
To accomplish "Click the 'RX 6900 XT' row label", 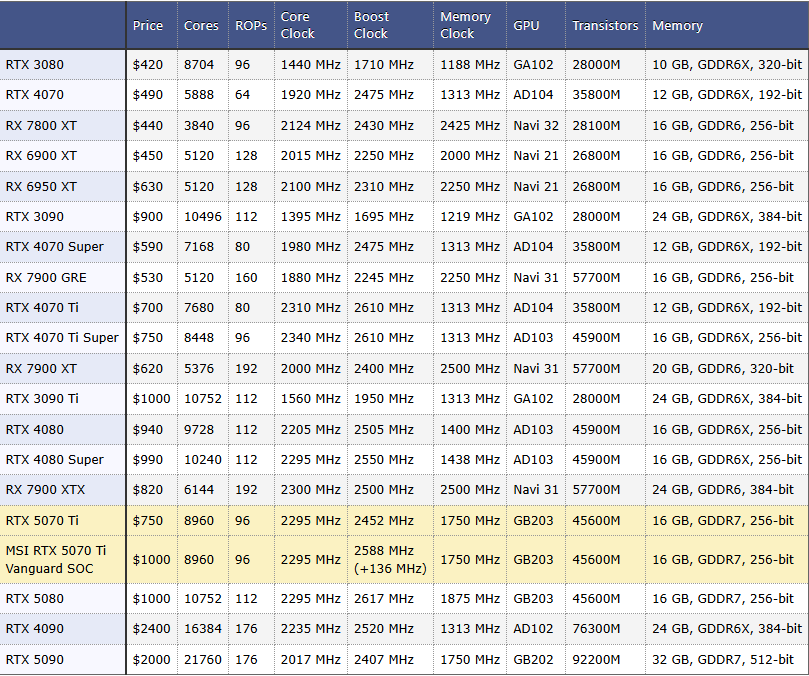I will point(41,155).
